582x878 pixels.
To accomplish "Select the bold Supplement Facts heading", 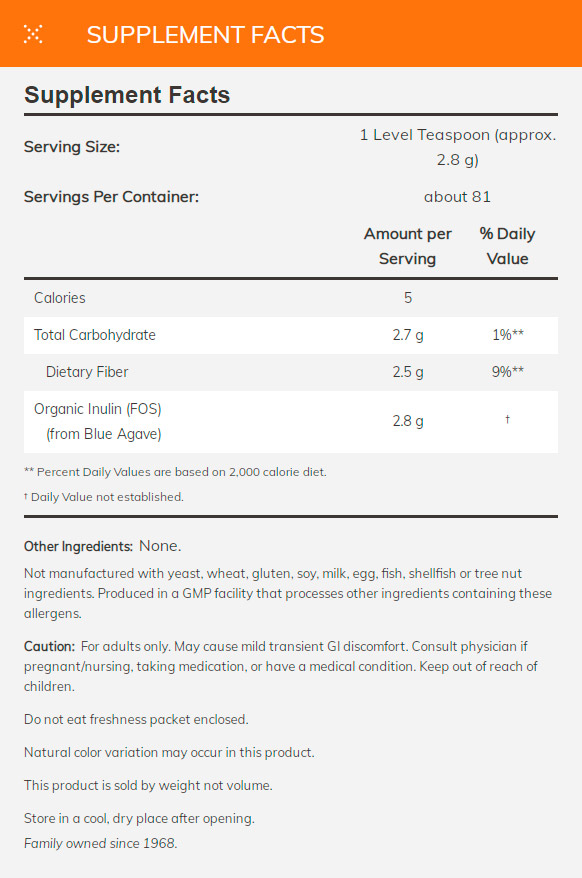I will (127, 95).
